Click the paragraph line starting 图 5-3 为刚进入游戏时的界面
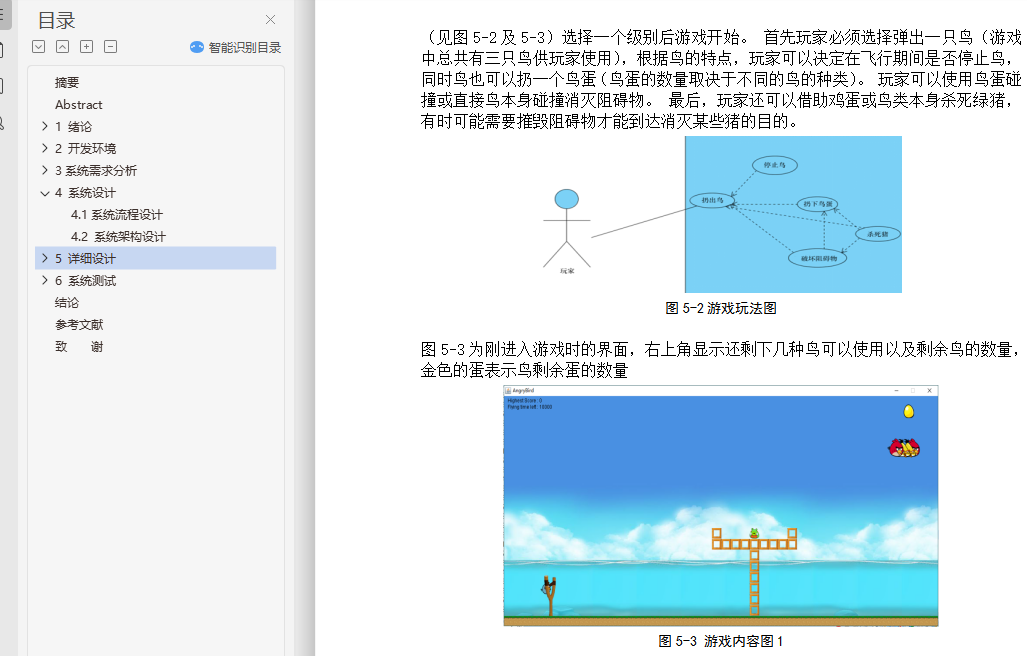 (x=720, y=350)
